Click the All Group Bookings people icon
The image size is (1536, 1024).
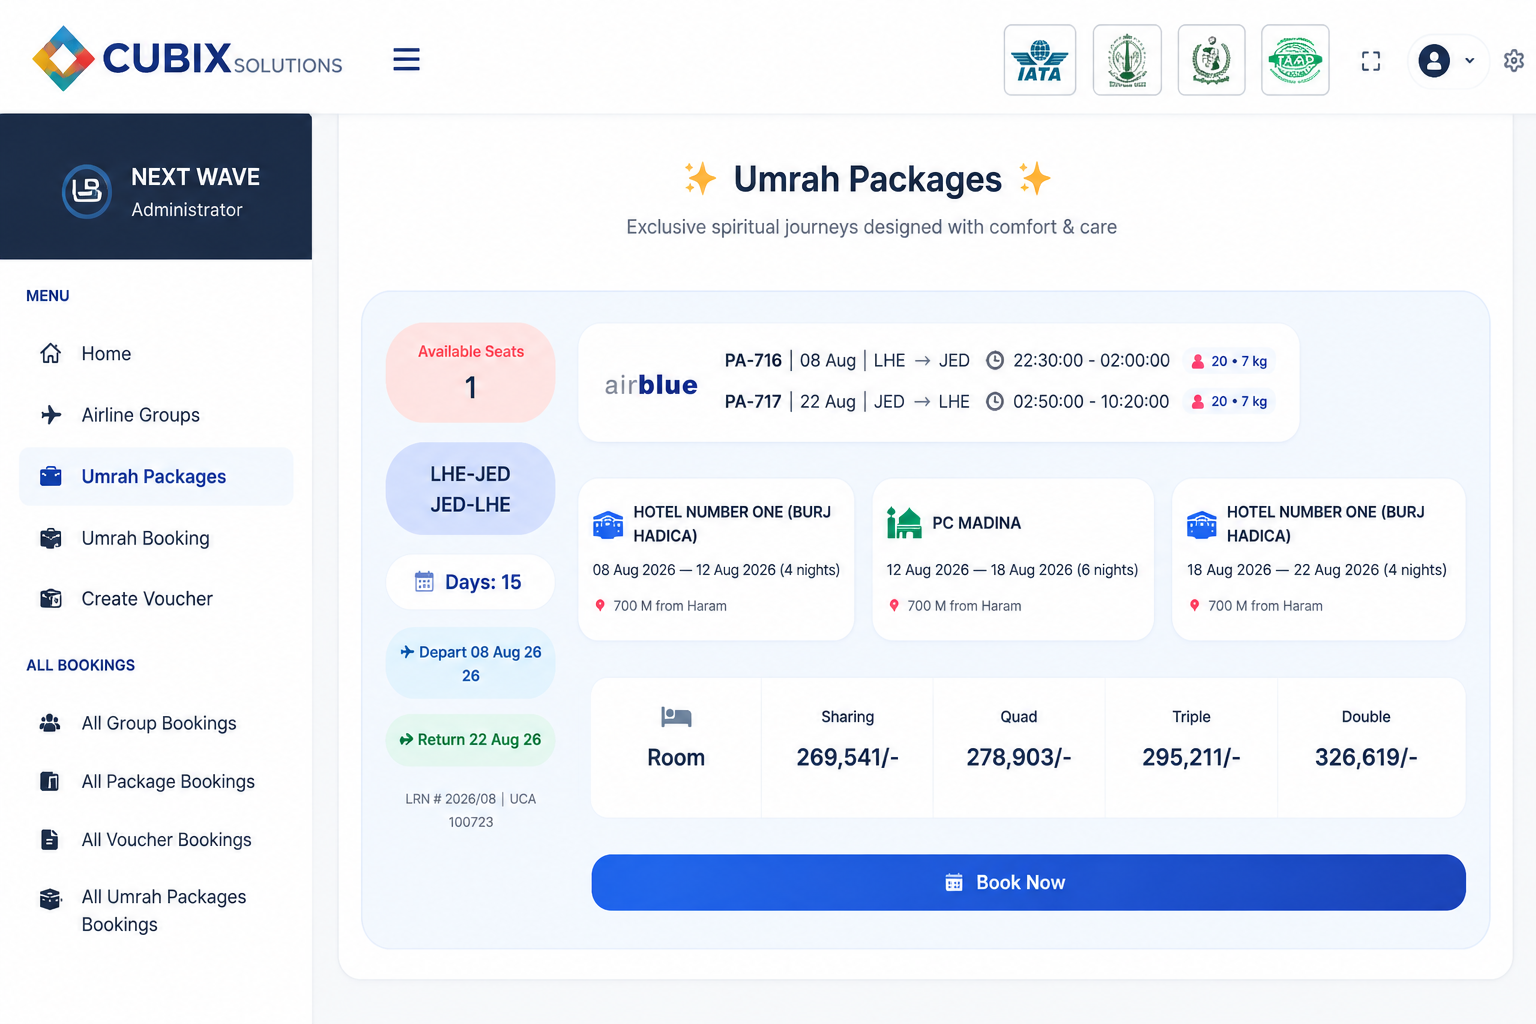pyautogui.click(x=50, y=723)
